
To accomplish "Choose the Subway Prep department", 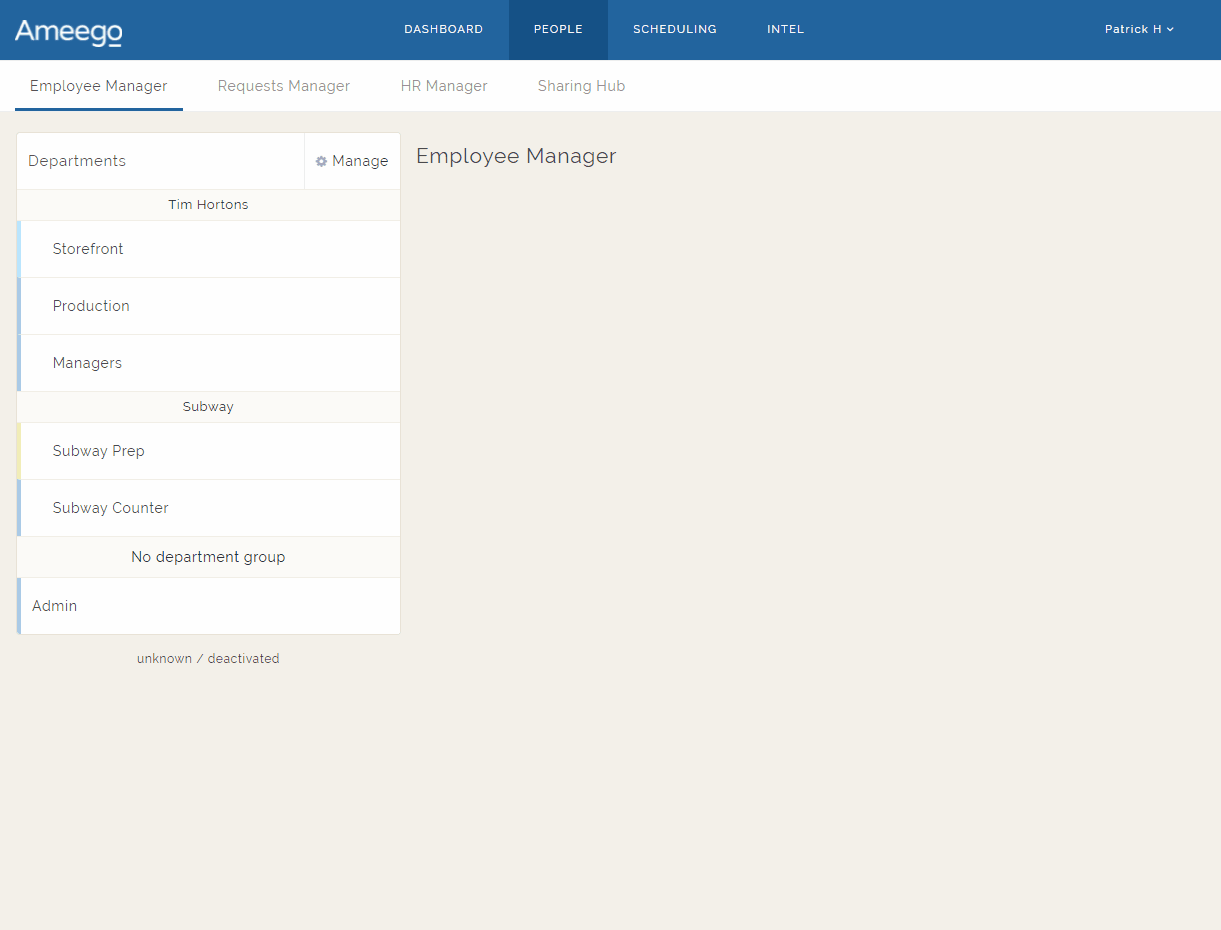I will tap(98, 451).
